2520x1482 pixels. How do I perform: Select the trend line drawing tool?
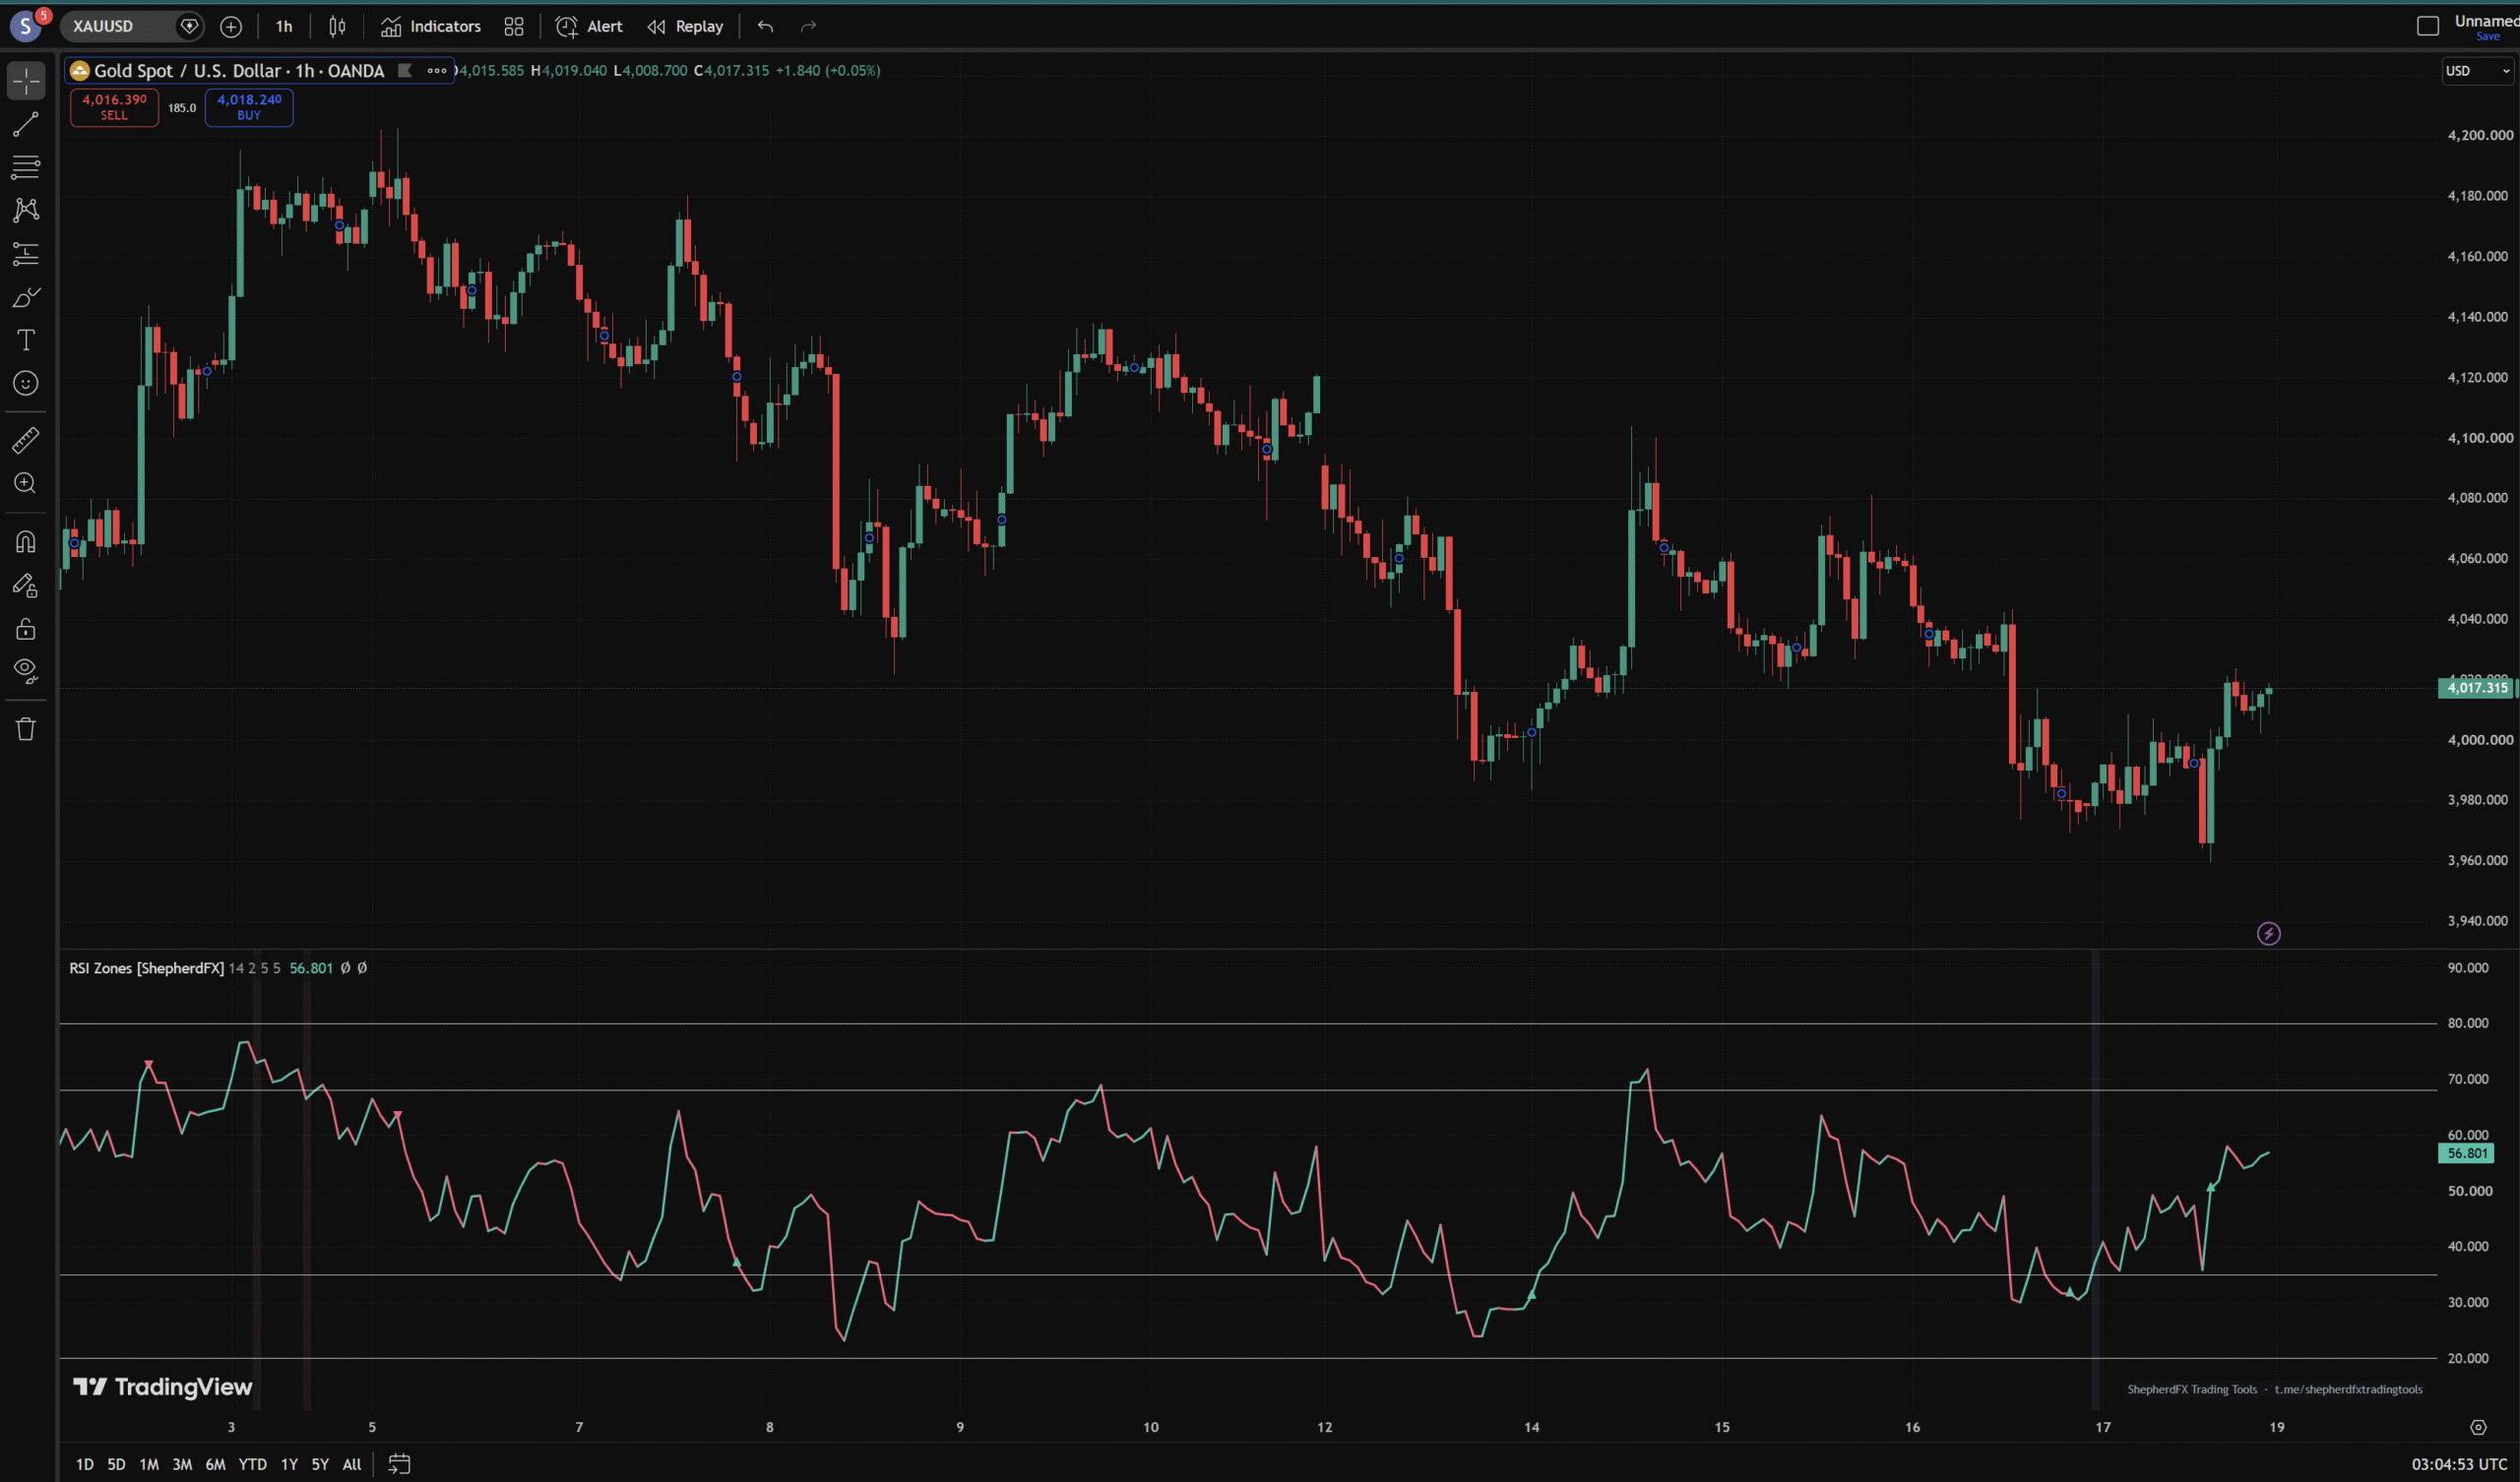click(26, 124)
